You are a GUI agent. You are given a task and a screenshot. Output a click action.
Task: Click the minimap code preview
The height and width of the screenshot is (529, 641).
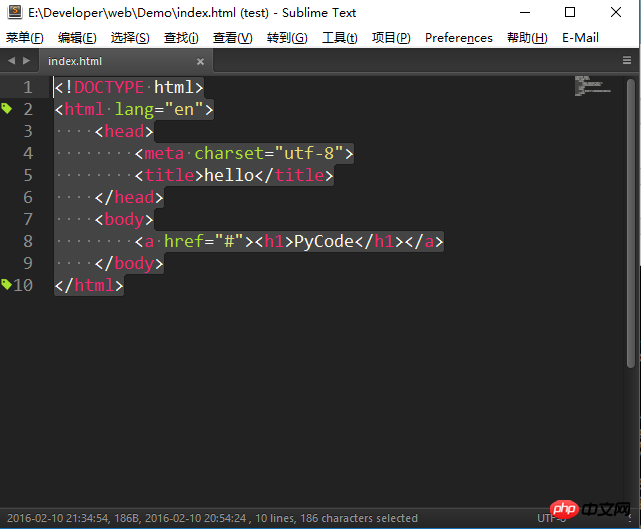[593, 86]
